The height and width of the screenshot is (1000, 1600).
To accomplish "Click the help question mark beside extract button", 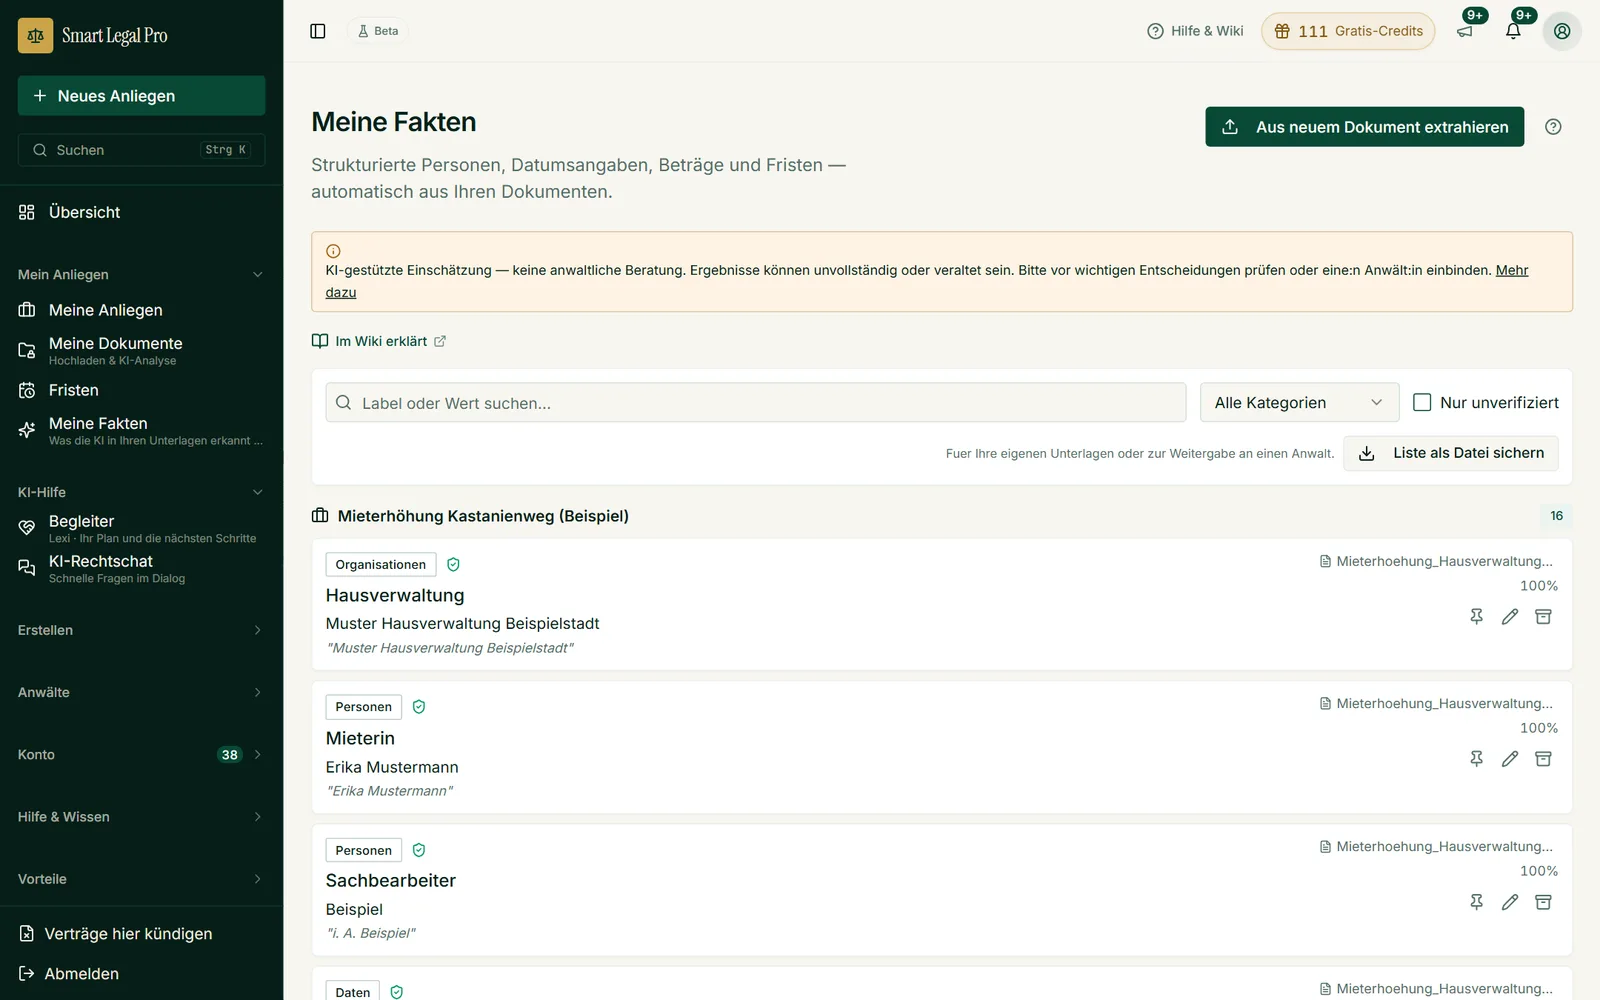I will pos(1553,127).
